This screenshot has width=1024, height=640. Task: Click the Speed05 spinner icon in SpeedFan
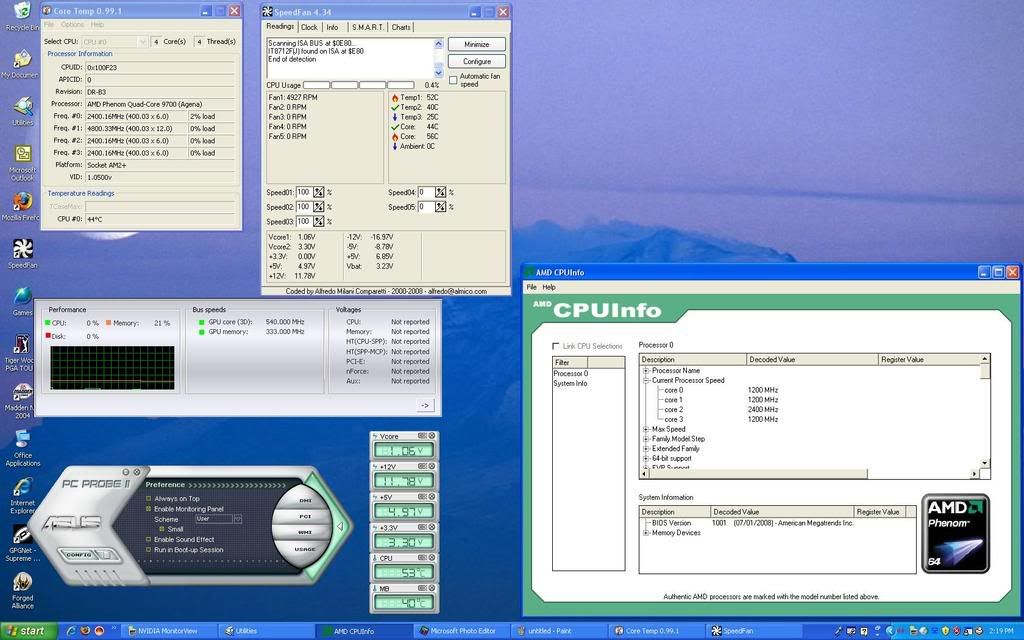coord(440,206)
